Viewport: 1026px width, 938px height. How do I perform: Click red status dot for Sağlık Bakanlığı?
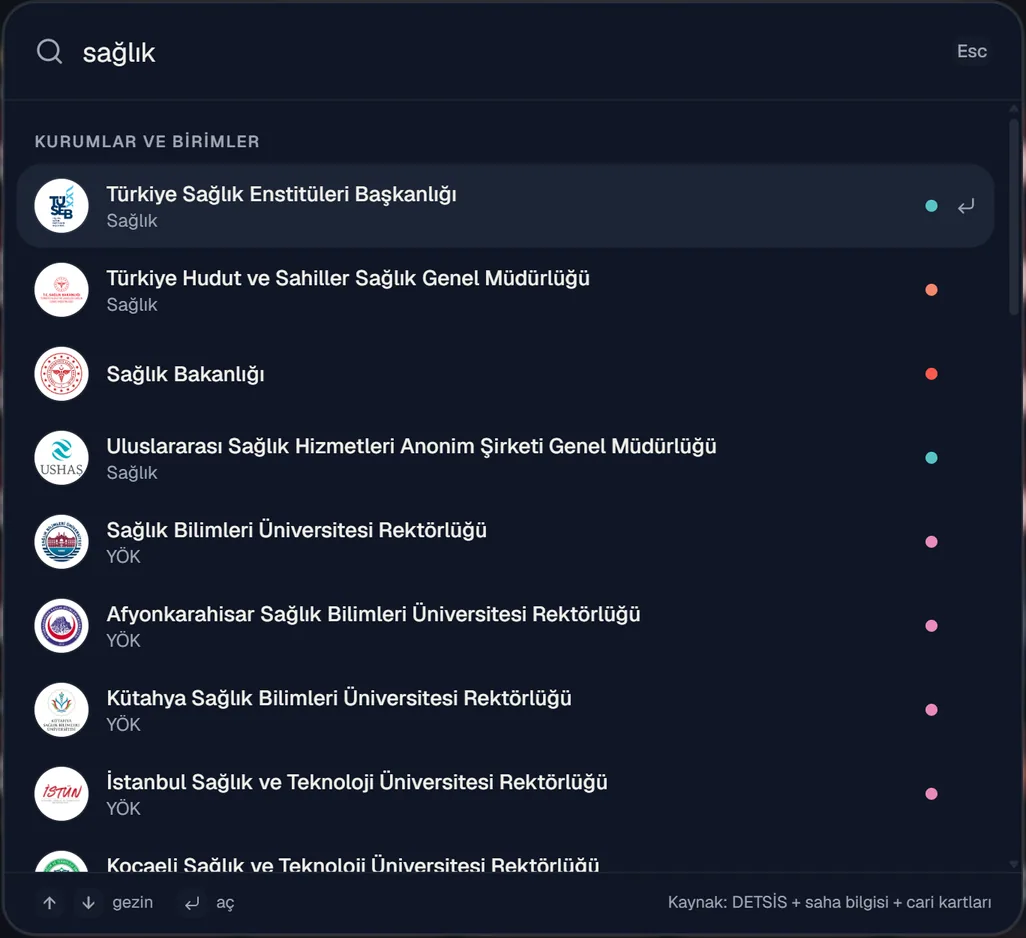pyautogui.click(x=931, y=374)
